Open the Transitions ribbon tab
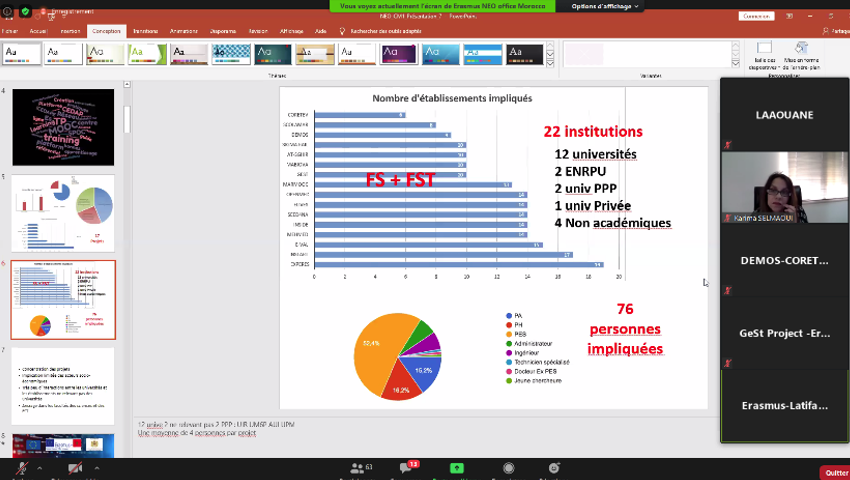Screen dimensions: 850x480 (145, 31)
